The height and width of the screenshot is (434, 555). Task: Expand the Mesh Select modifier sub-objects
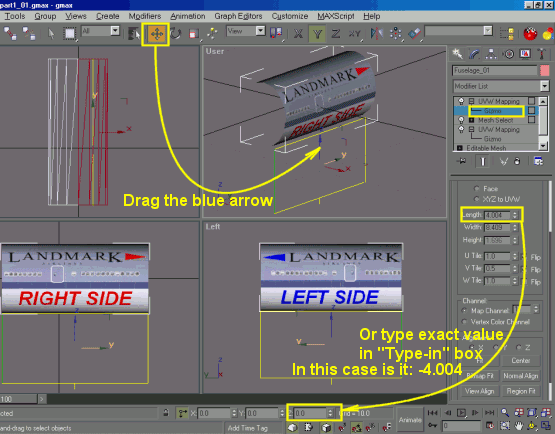click(x=471, y=120)
